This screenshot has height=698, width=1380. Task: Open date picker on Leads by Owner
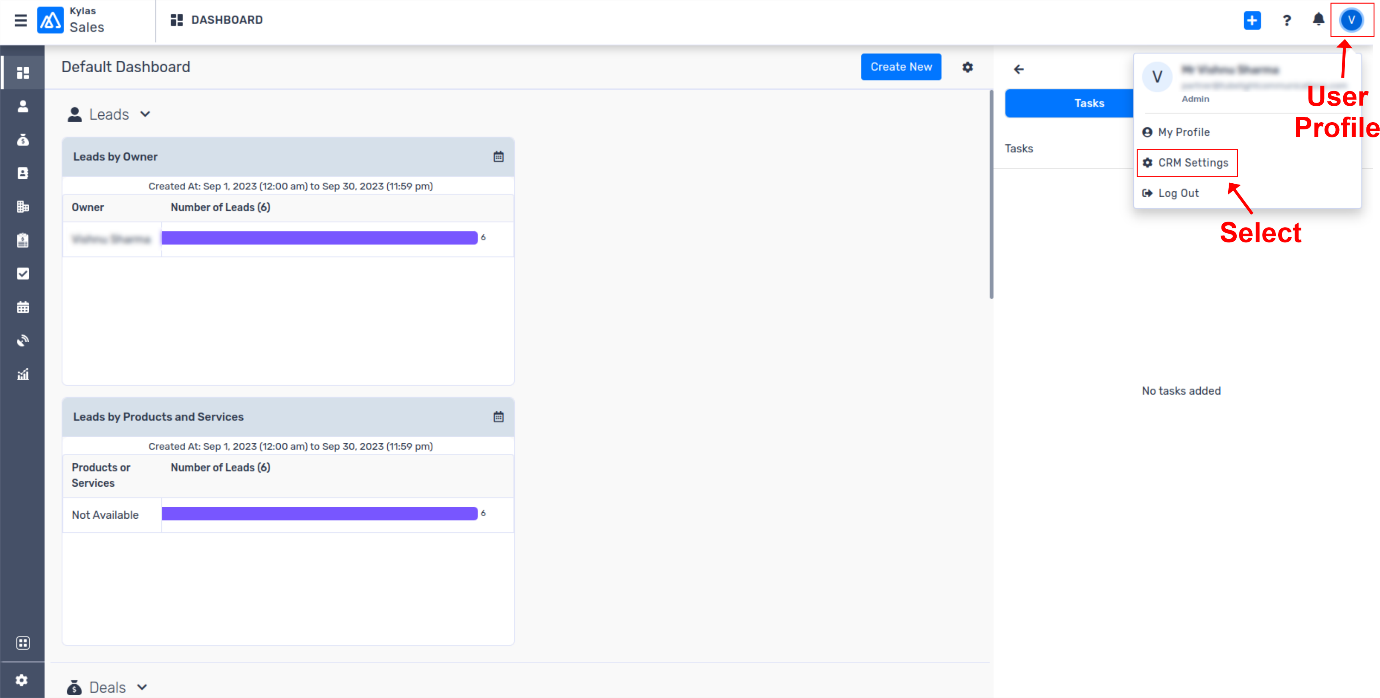[x=498, y=157]
